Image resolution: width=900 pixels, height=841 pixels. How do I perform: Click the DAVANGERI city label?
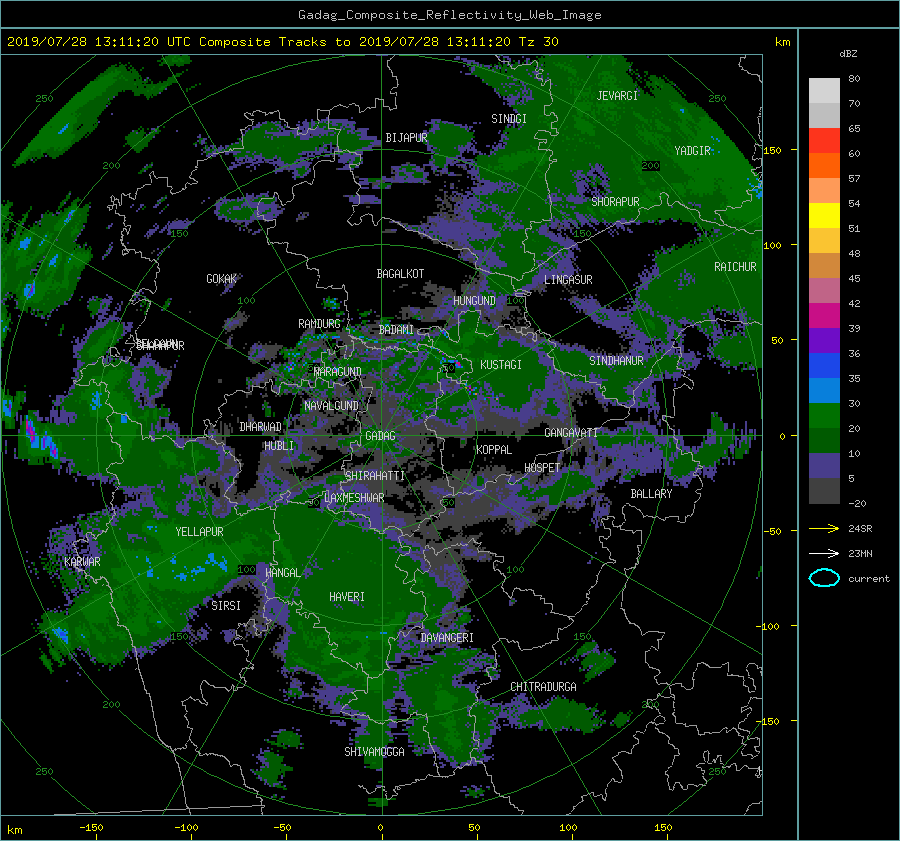click(447, 638)
